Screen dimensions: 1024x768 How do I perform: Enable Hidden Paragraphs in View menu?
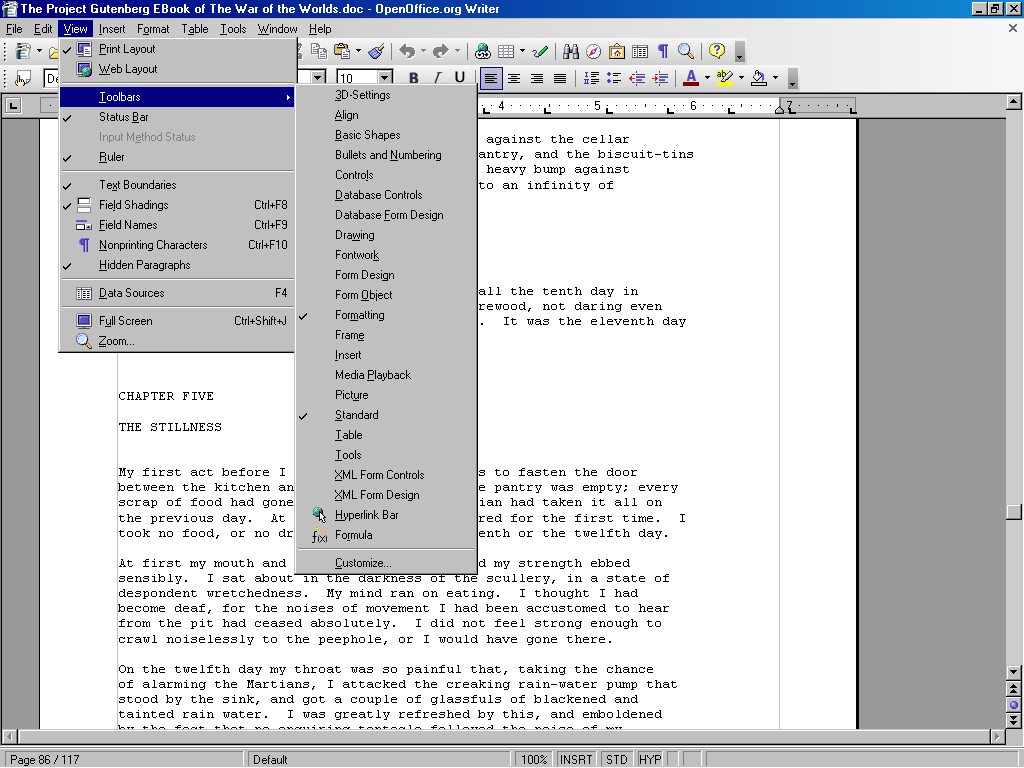144,265
